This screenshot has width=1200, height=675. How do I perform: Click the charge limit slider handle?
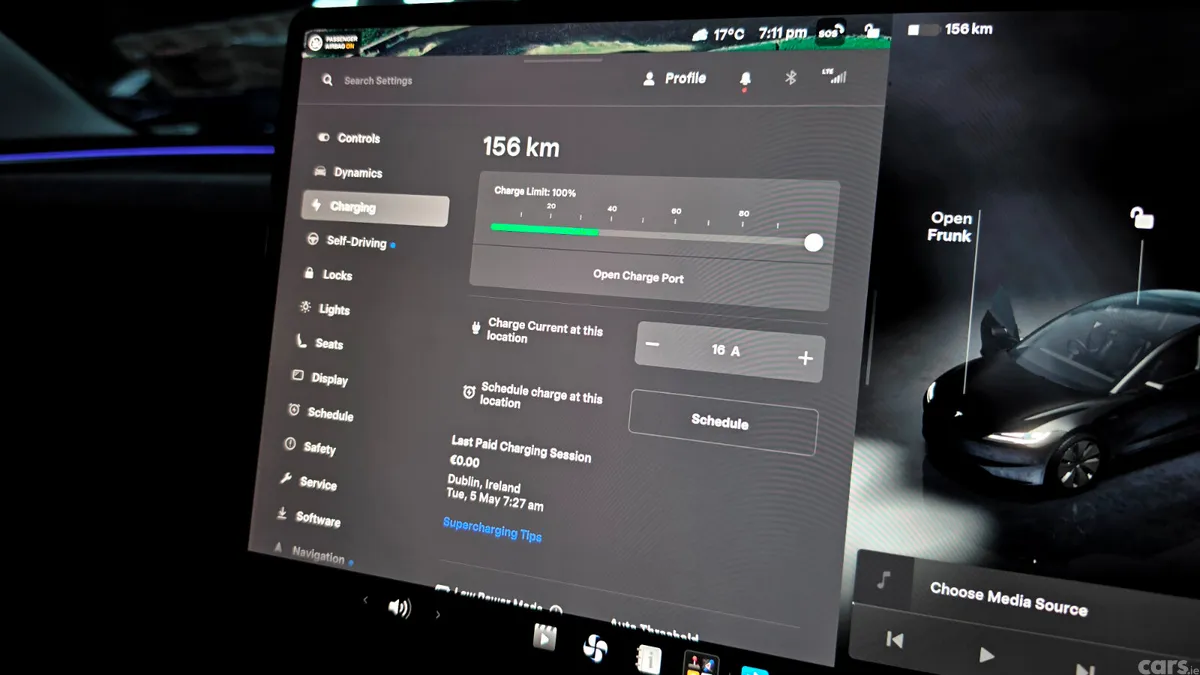point(814,242)
